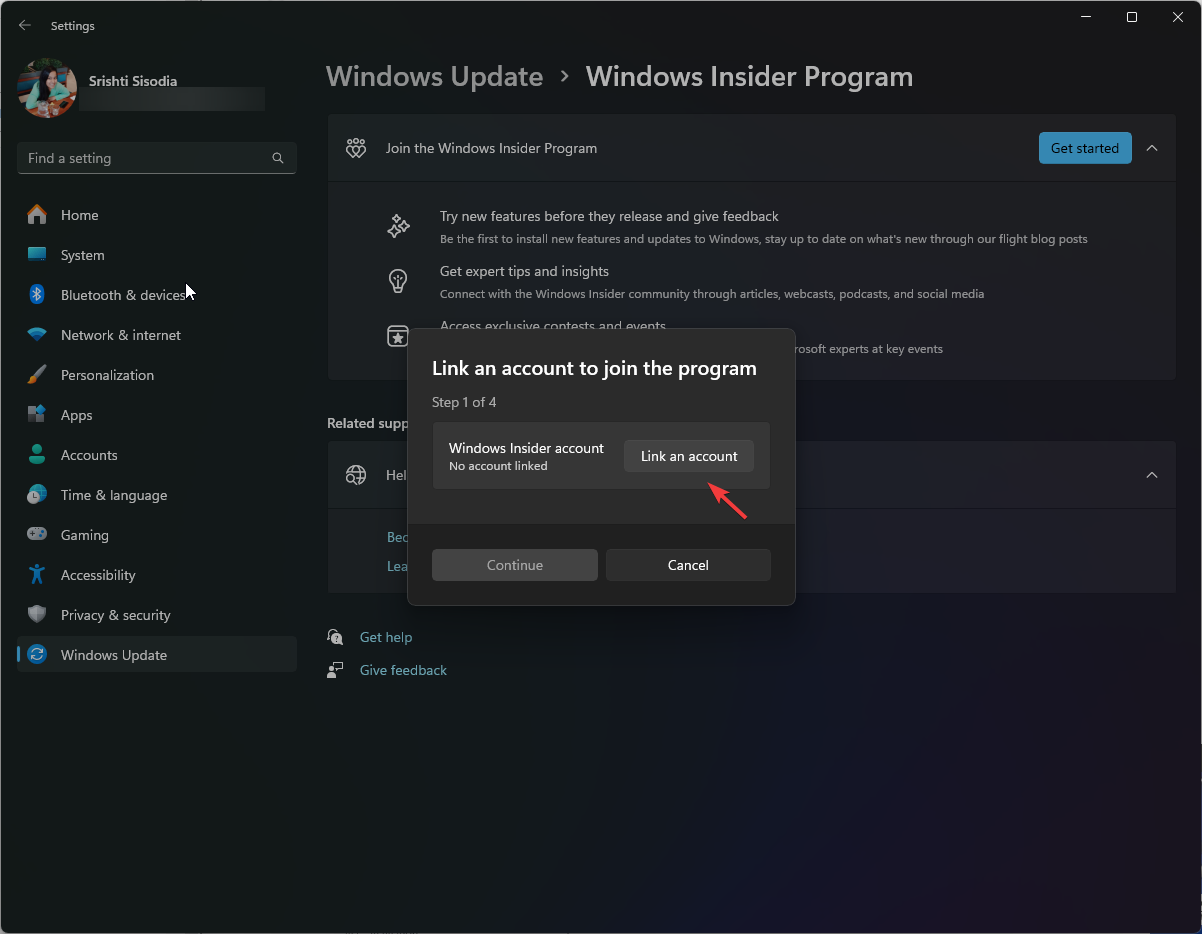Open the Apps settings icon
1202x934 pixels.
coord(36,415)
